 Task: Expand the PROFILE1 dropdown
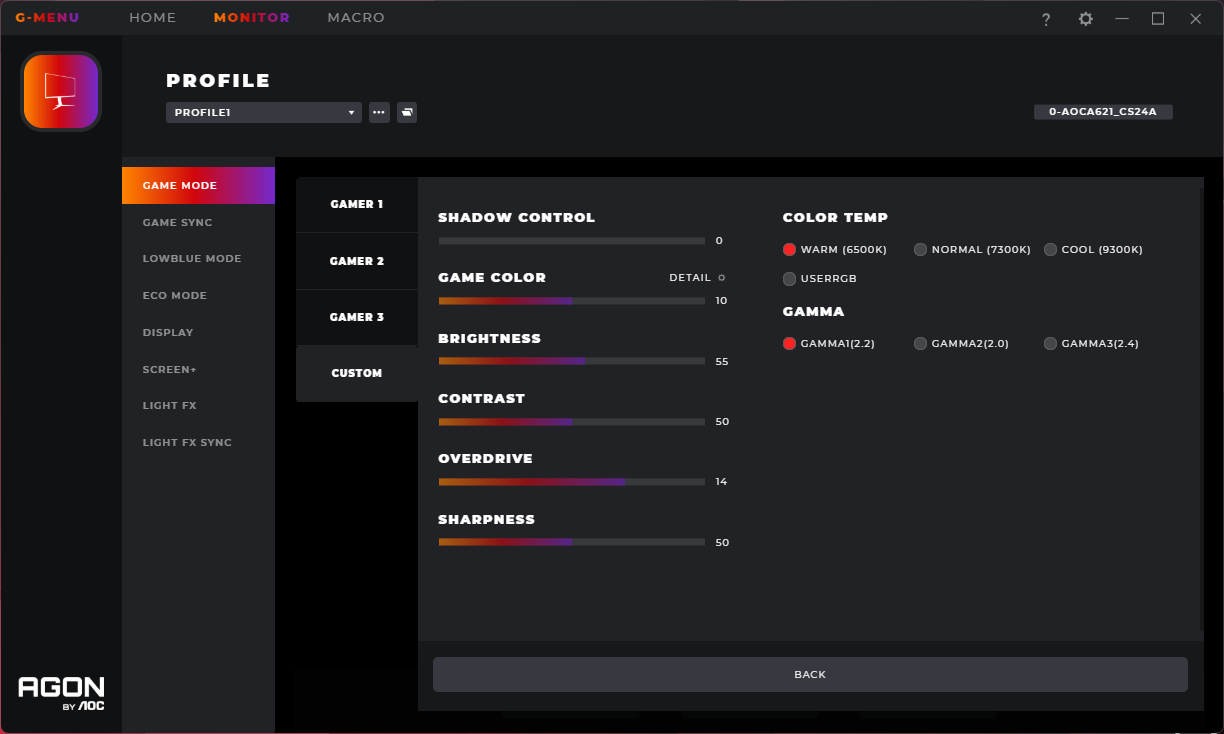(263, 113)
